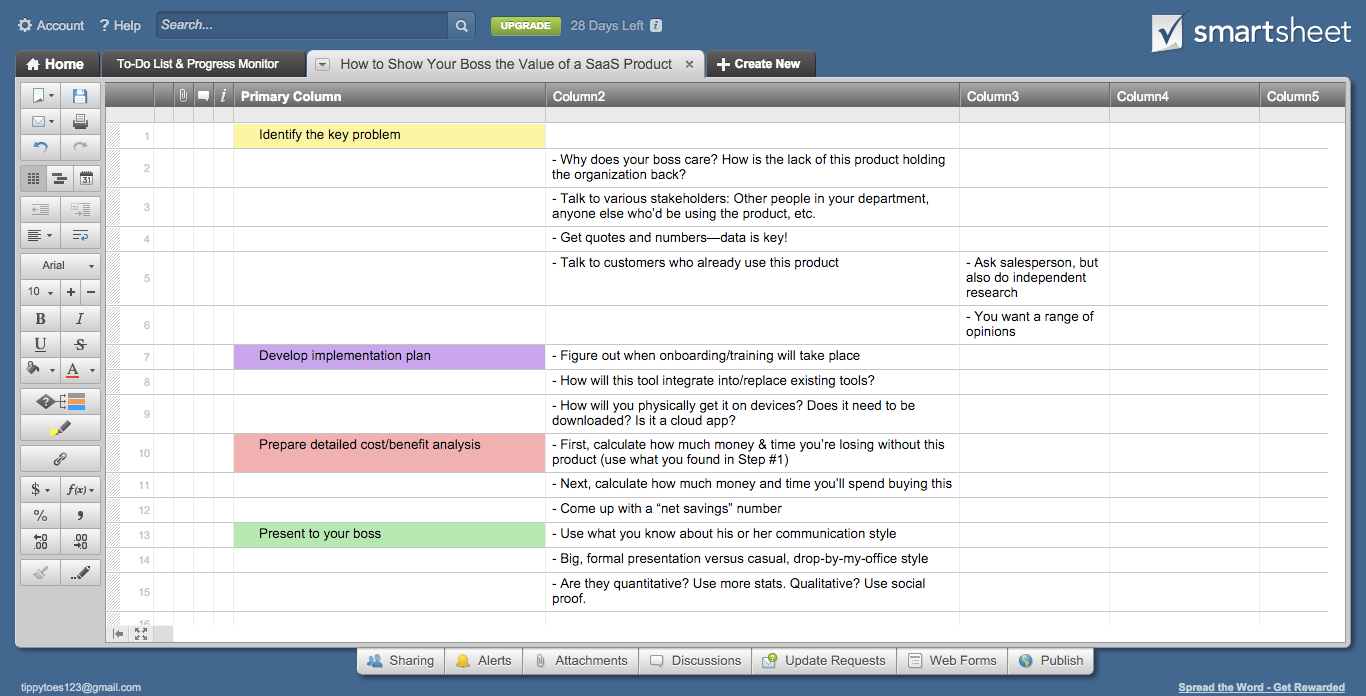The width and height of the screenshot is (1366, 696).
Task: Open the Arial font dropdown
Action: 60,266
